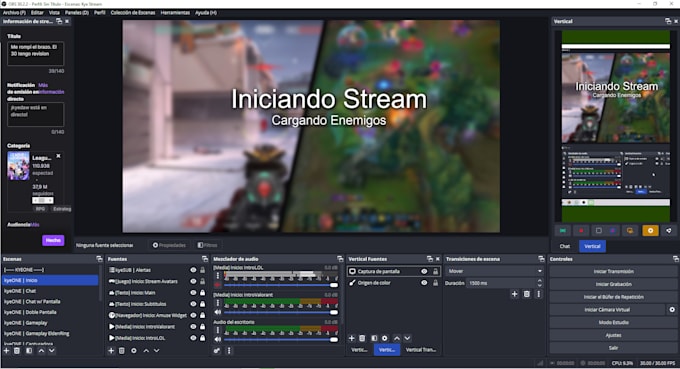The width and height of the screenshot is (680, 369).
Task: Open Herramientas menu
Action: [175, 13]
